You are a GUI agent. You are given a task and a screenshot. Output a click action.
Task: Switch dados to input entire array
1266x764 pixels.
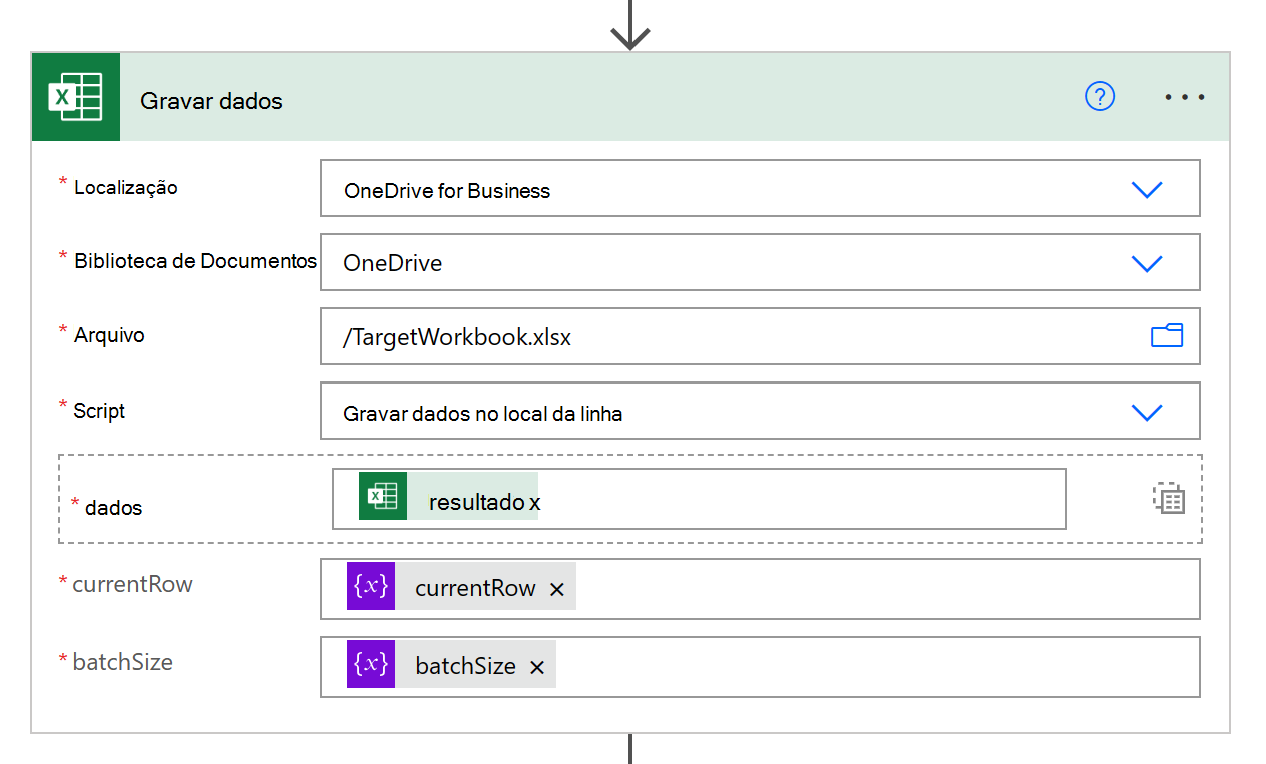point(1168,498)
